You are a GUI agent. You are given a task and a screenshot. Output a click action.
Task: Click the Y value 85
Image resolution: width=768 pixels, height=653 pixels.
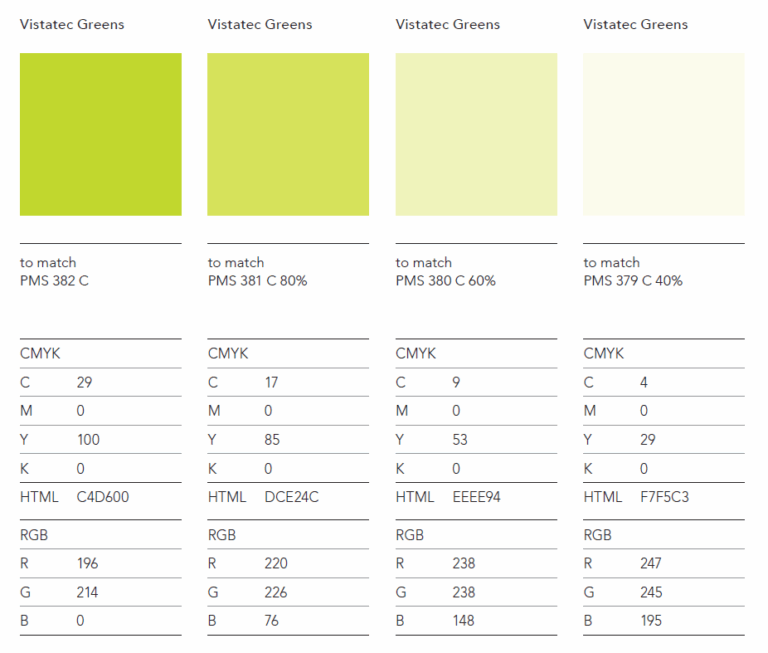click(x=272, y=439)
